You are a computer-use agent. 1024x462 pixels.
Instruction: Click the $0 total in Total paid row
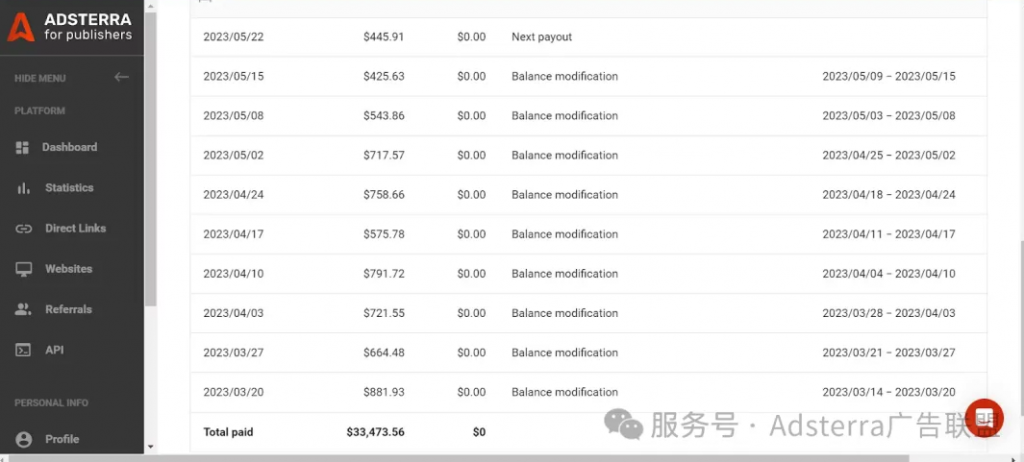[x=479, y=432]
